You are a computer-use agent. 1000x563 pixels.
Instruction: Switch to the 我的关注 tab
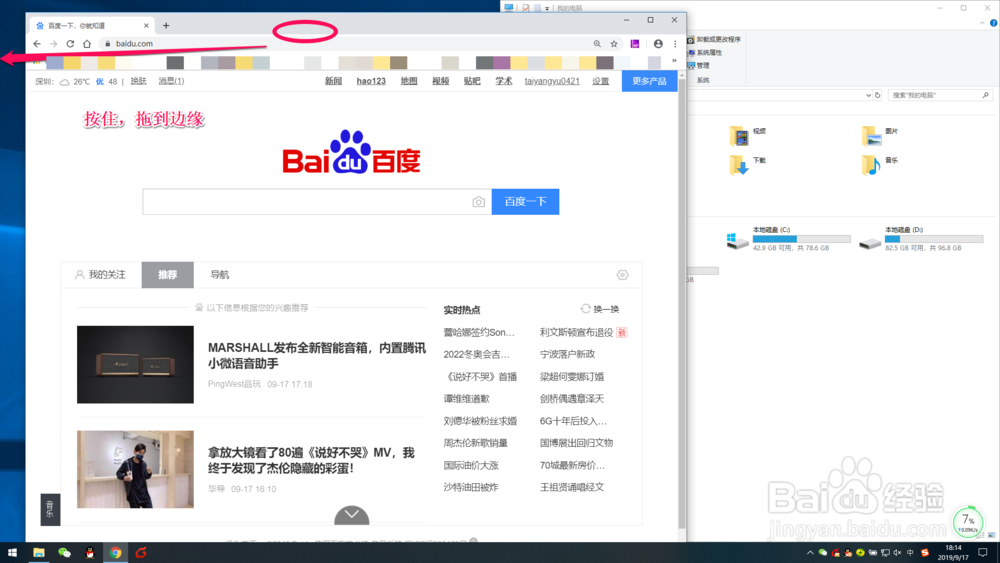101,275
